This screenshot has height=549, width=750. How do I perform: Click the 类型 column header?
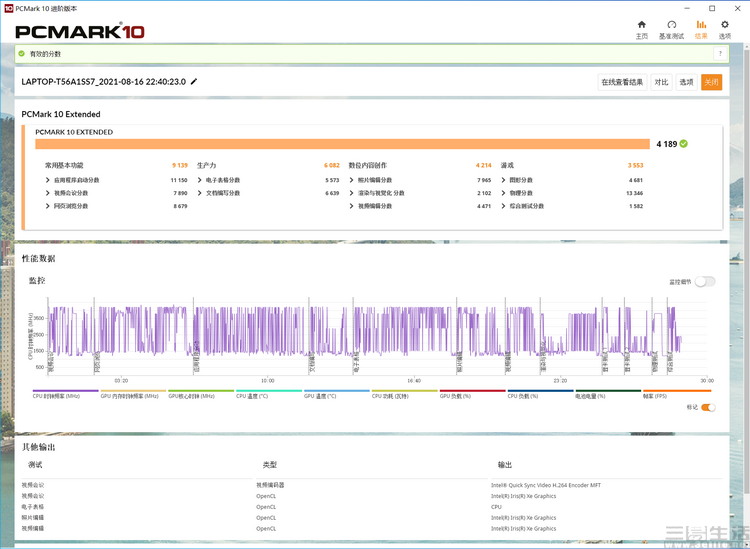(270, 465)
